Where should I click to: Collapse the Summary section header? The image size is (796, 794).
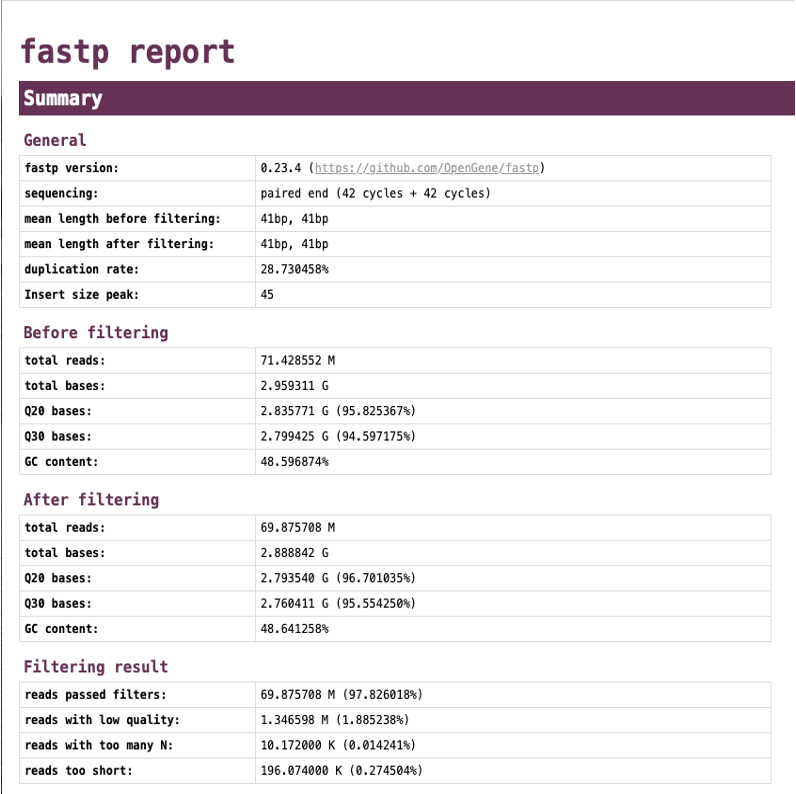pos(407,98)
